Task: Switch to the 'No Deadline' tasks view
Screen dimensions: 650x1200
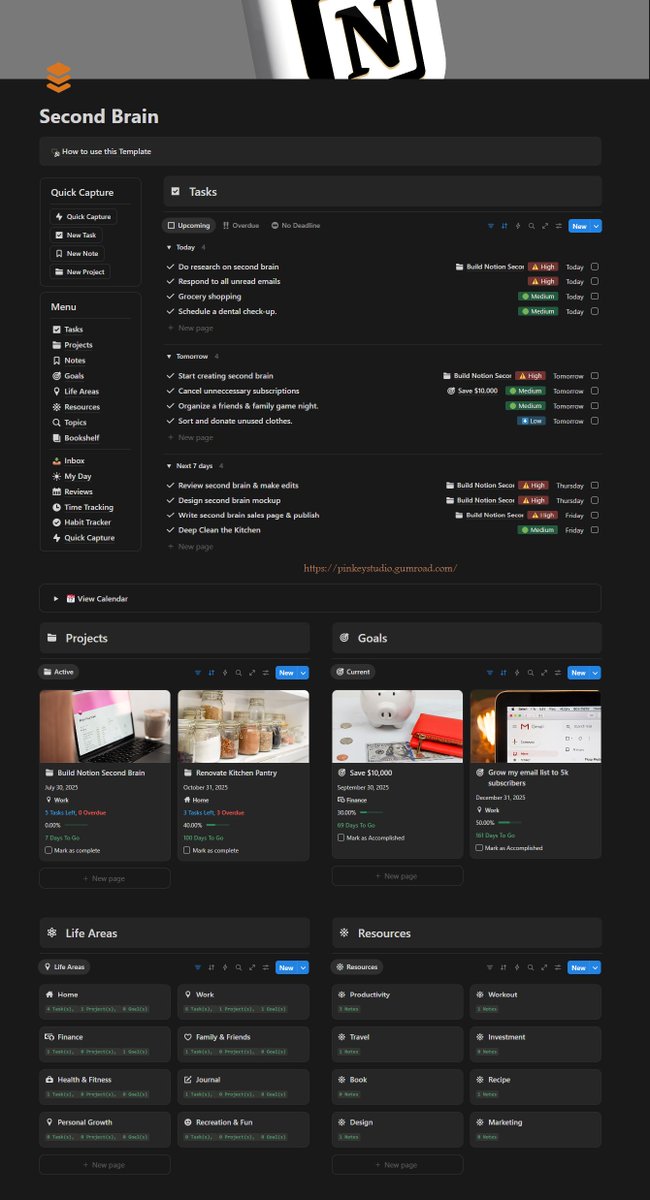Action: point(297,226)
